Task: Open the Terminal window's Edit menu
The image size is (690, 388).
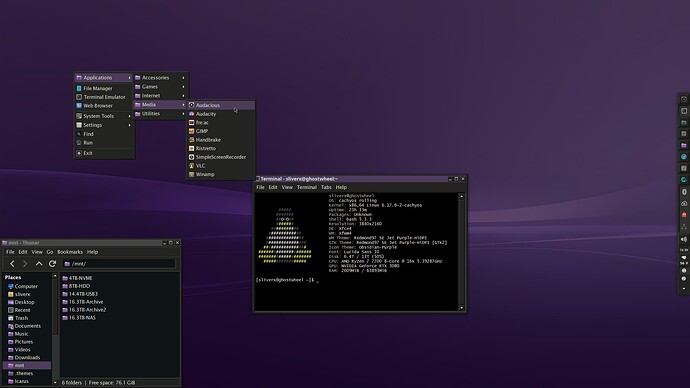Action: pos(273,187)
